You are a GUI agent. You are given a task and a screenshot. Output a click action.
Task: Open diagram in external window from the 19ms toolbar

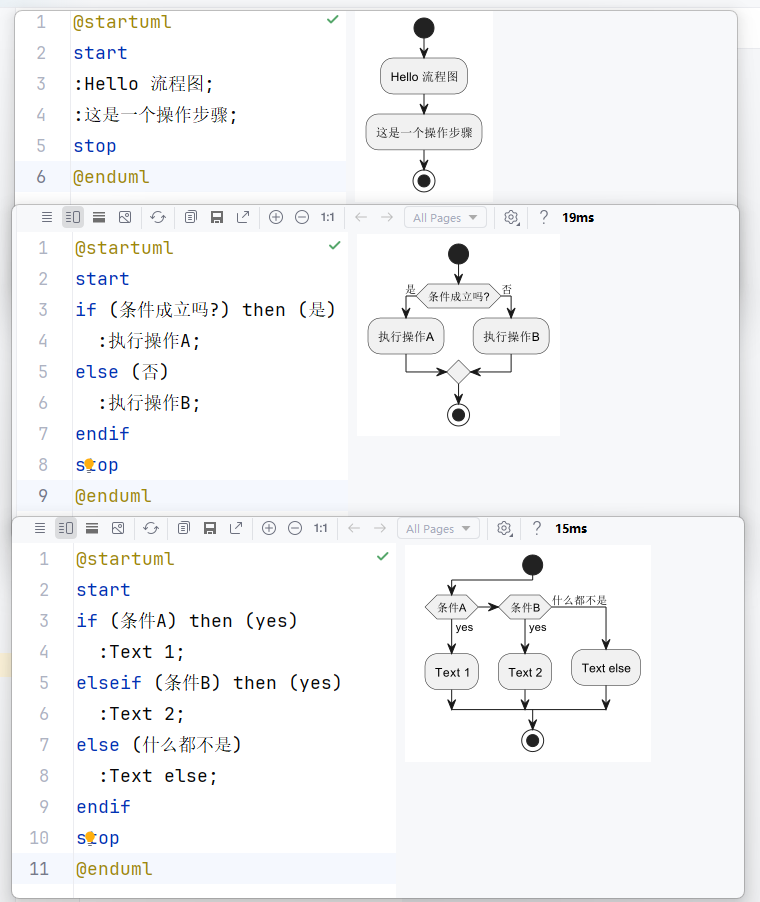click(243, 217)
